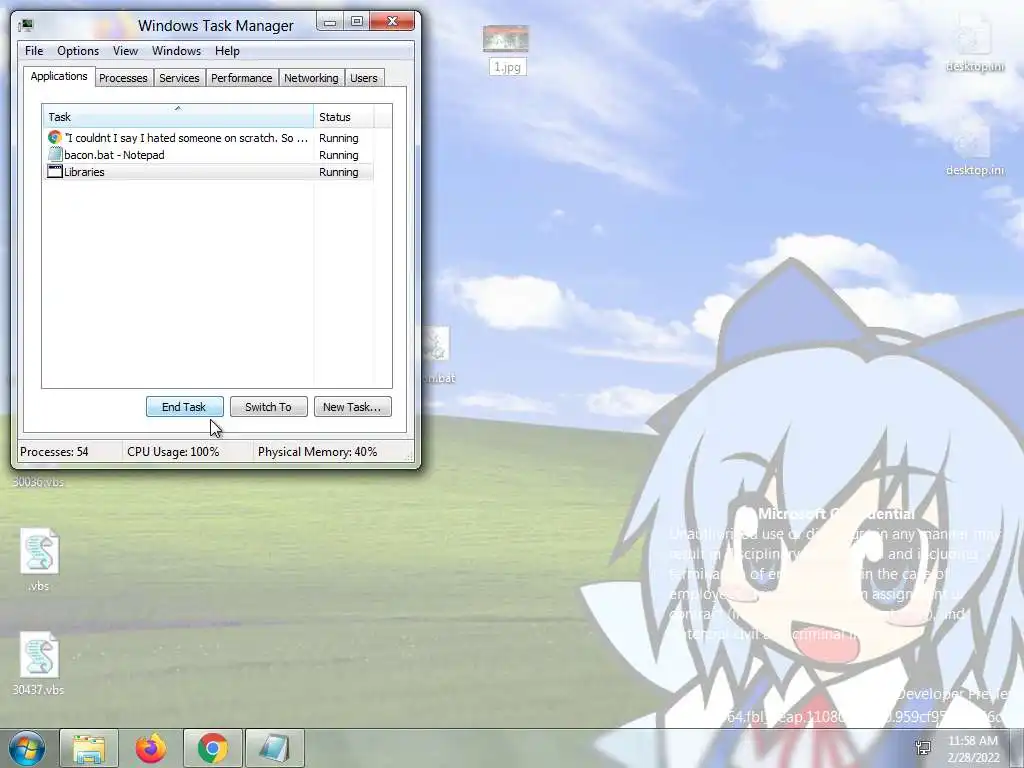Image resolution: width=1024 pixels, height=768 pixels.
Task: Select the 30437.vbs desktop file
Action: point(39,664)
